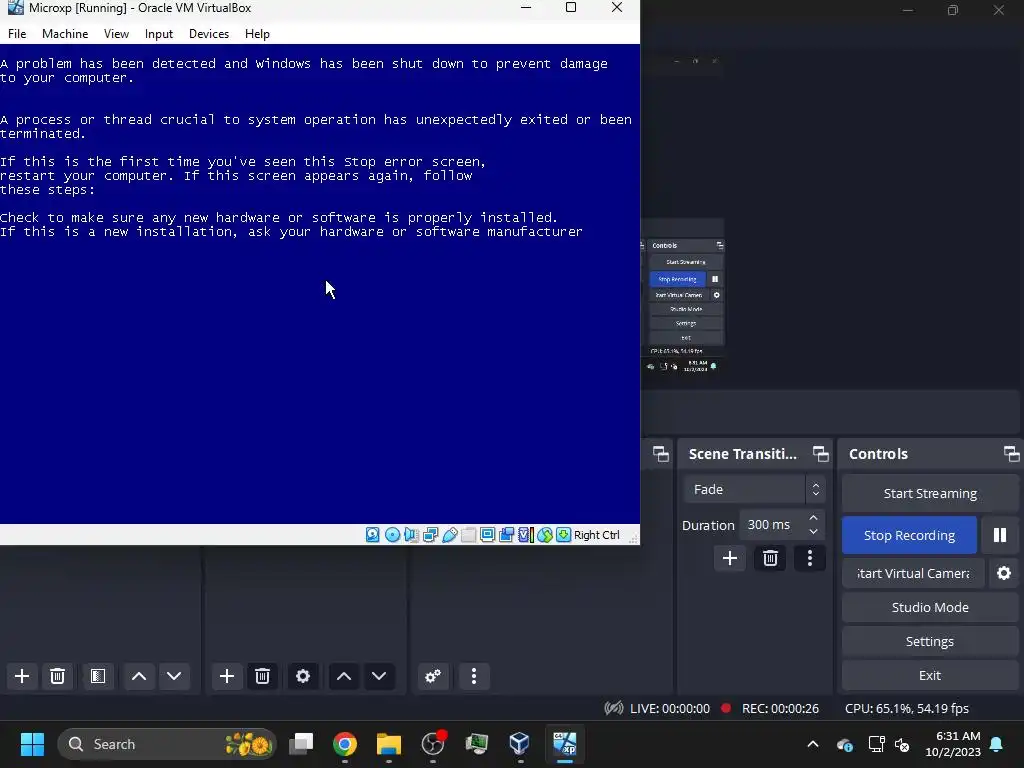This screenshot has width=1024, height=768.
Task: Increase the transition Duration value
Action: (813, 518)
